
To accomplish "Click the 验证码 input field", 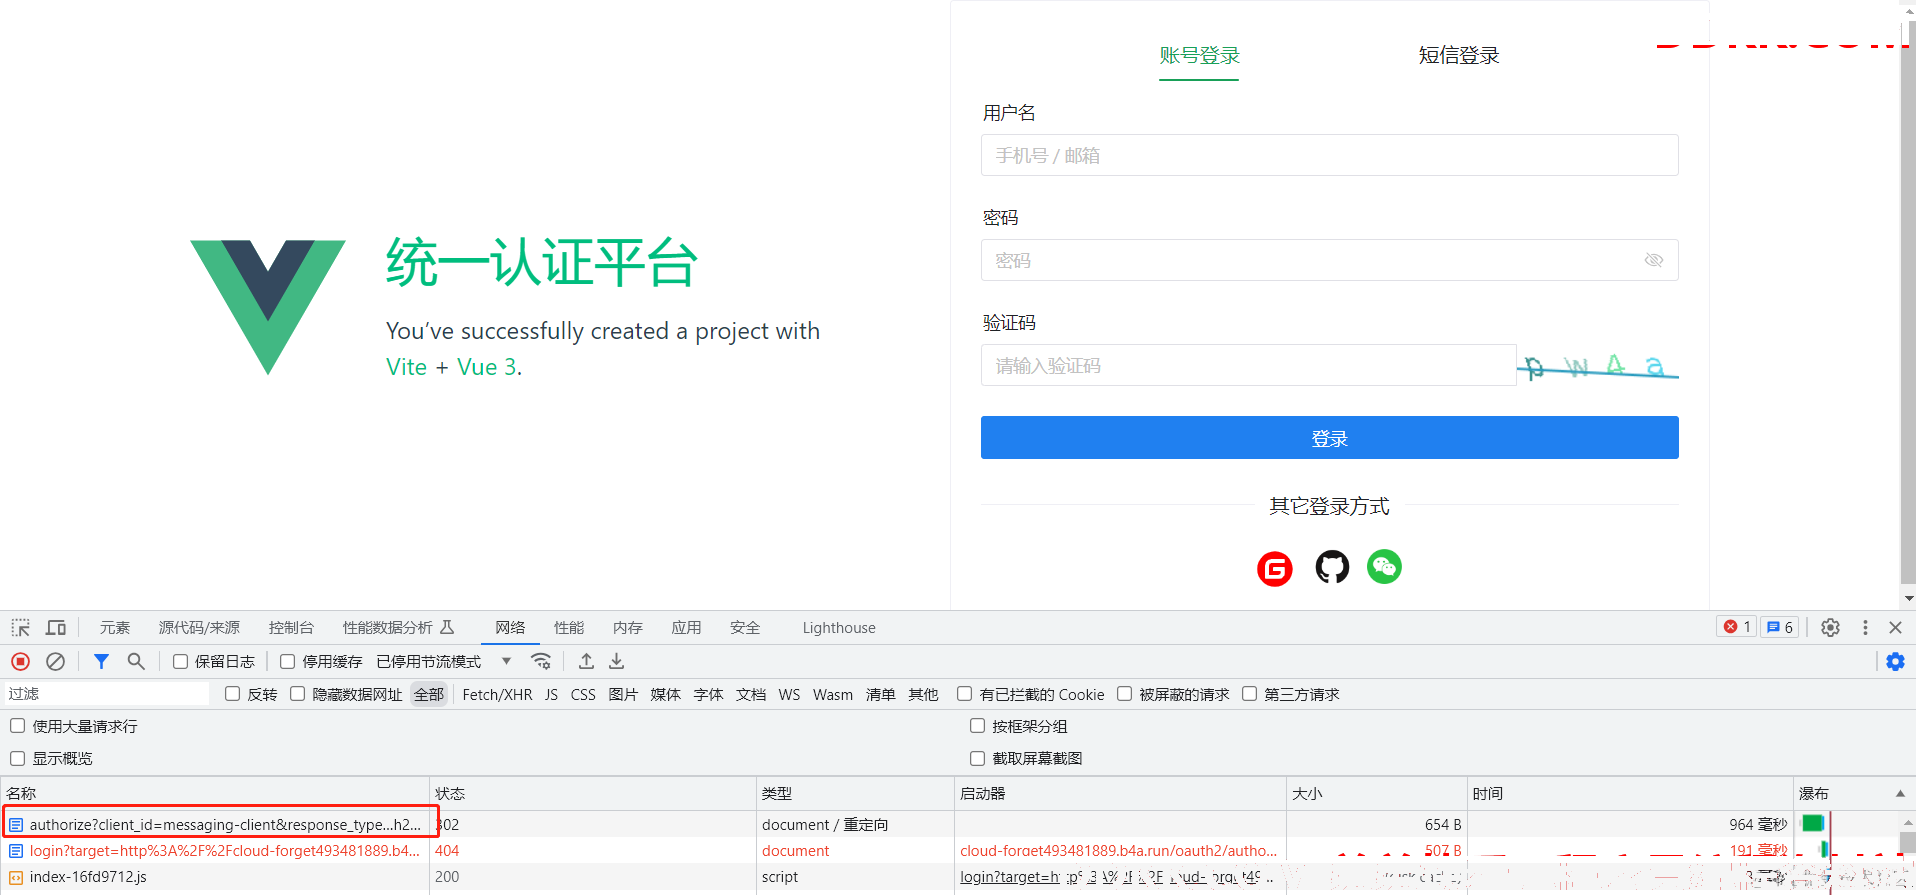I will 1248,365.
